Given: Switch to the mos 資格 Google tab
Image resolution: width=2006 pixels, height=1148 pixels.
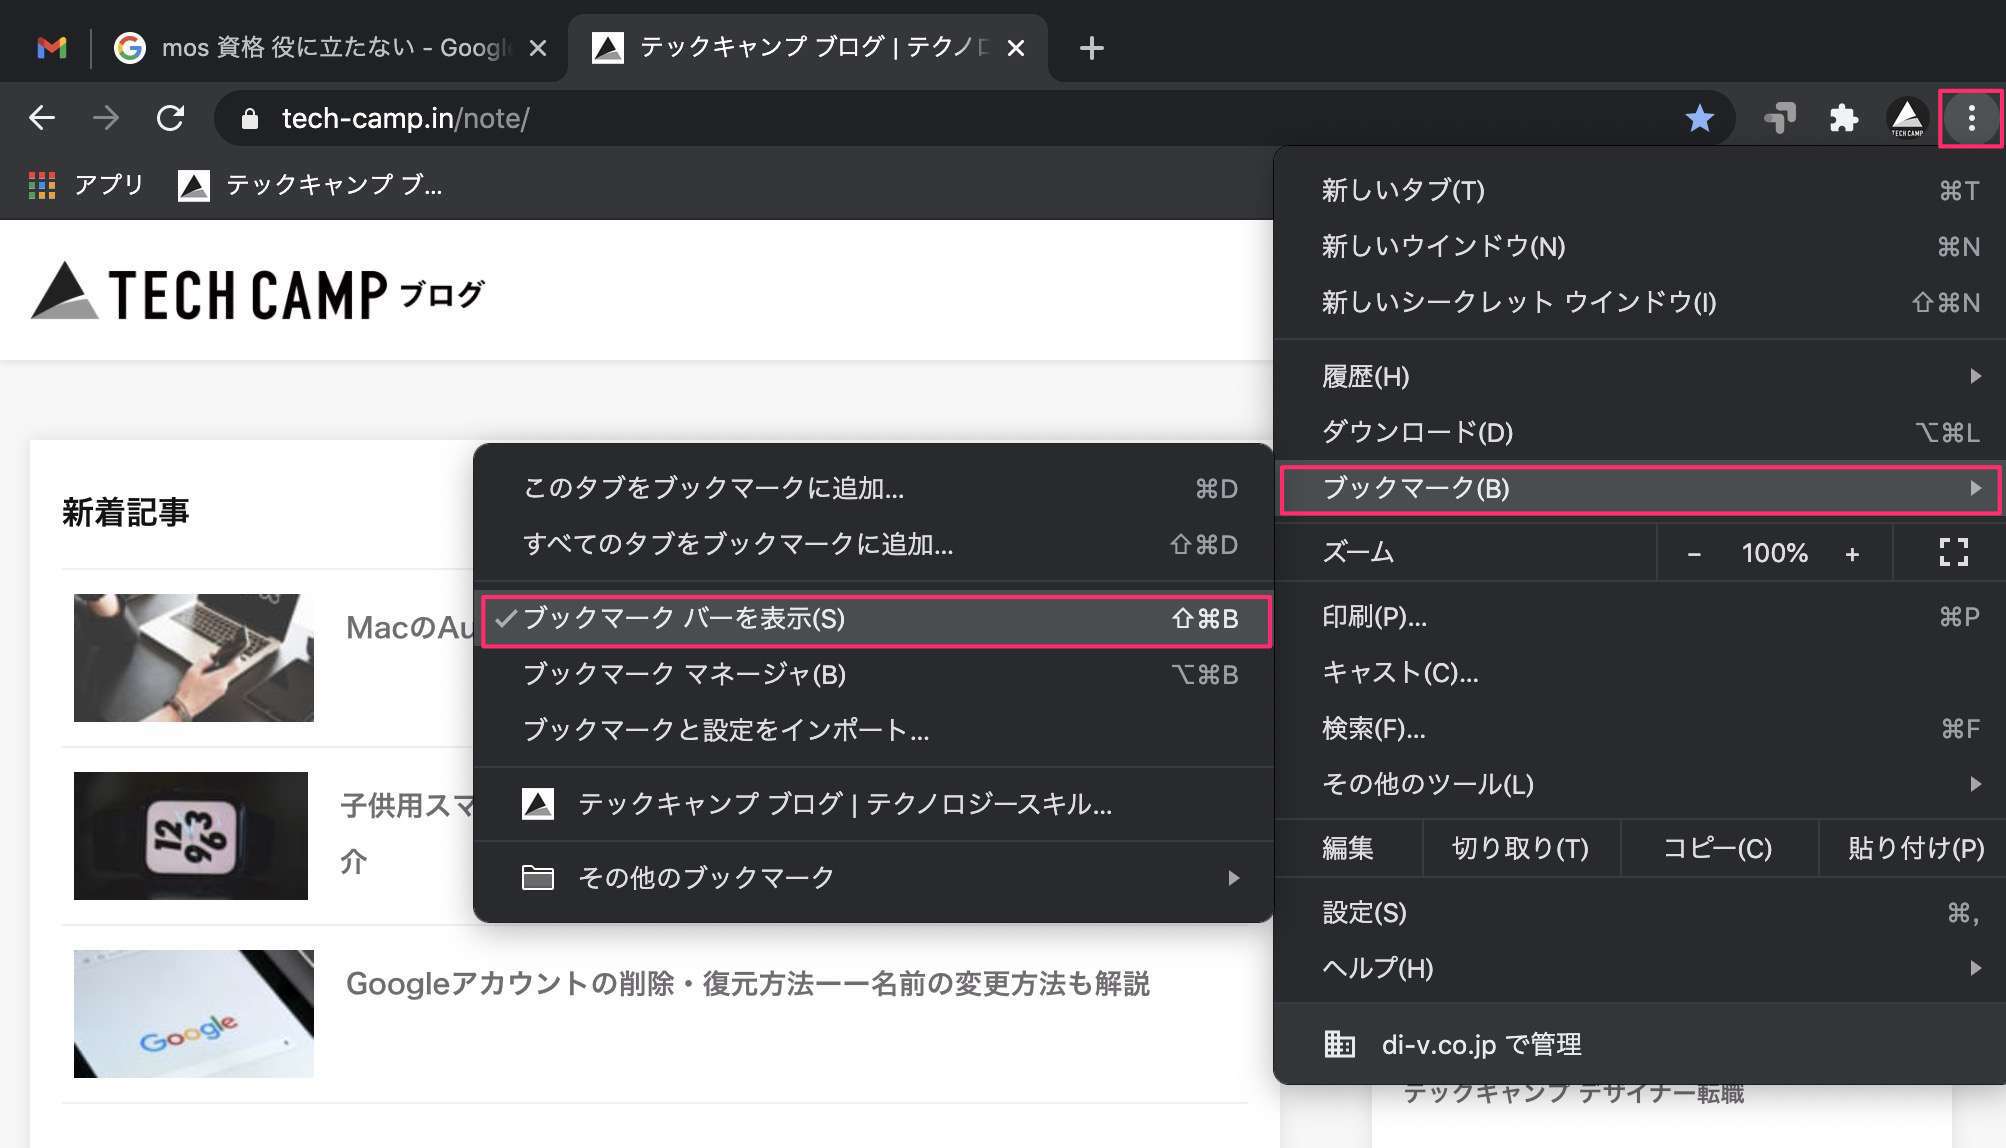Looking at the screenshot, I should (330, 48).
